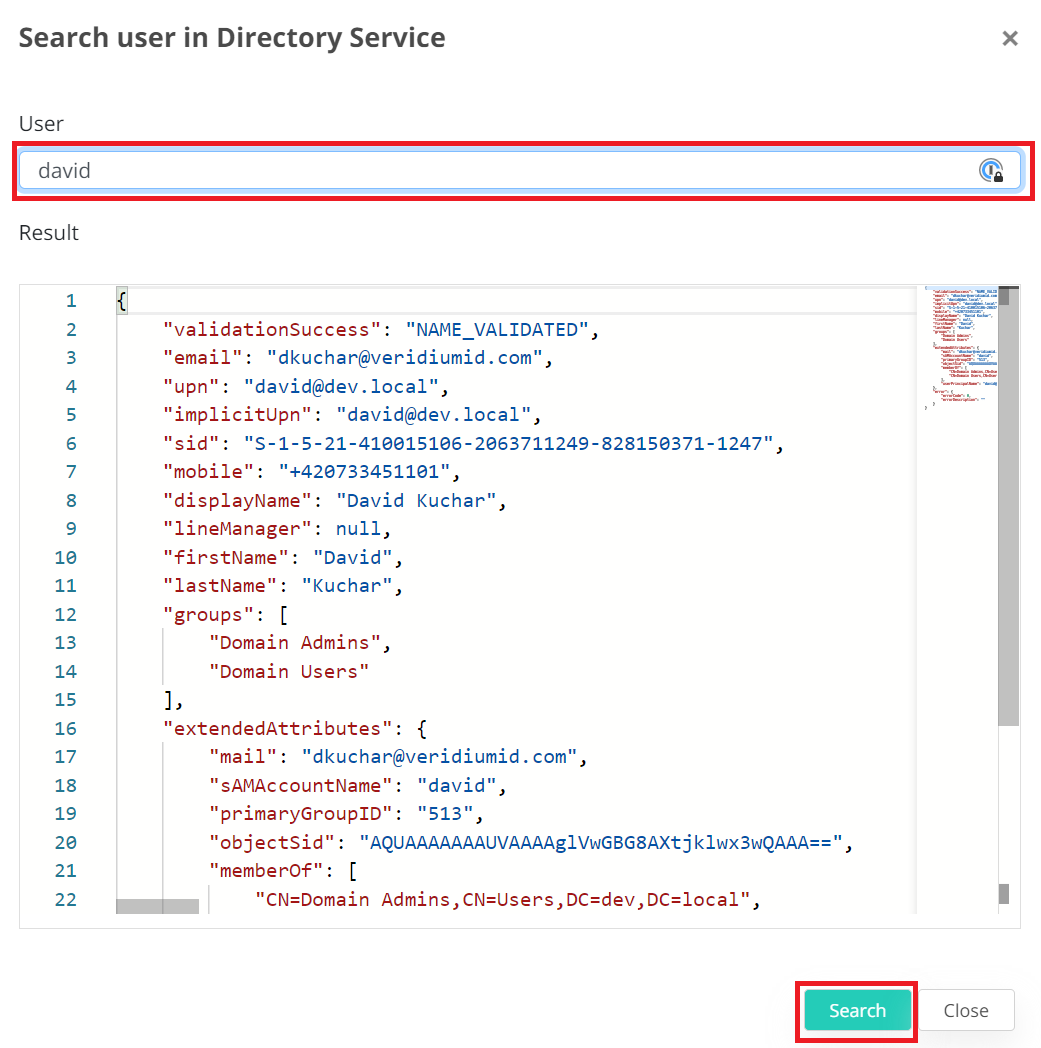This screenshot has height=1048, width=1041.
Task: Select line number 12 in the gutter
Action: (65, 614)
